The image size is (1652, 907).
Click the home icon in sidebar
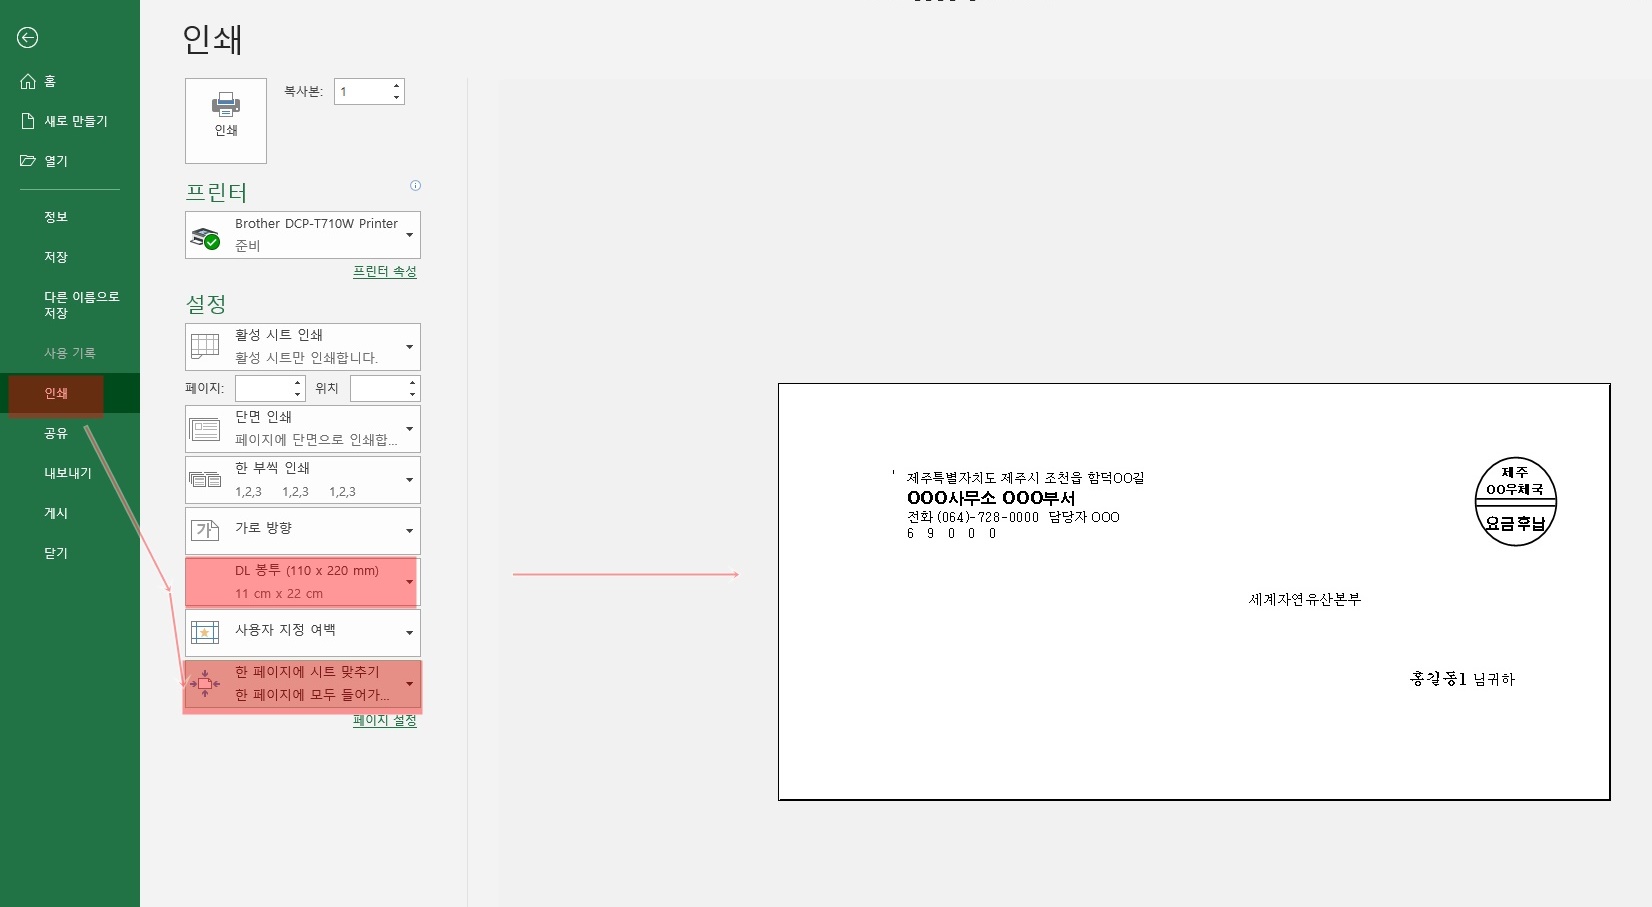point(28,81)
